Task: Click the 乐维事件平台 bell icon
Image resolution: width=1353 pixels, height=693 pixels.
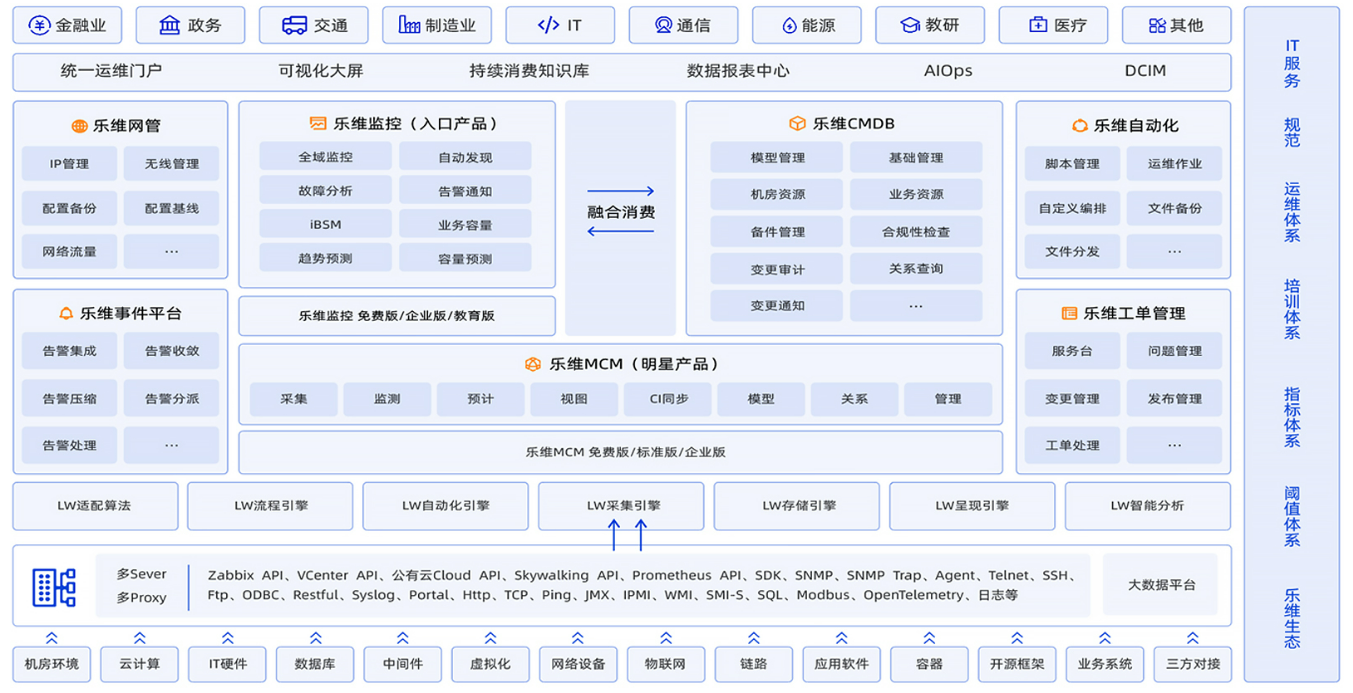Action: (x=66, y=313)
